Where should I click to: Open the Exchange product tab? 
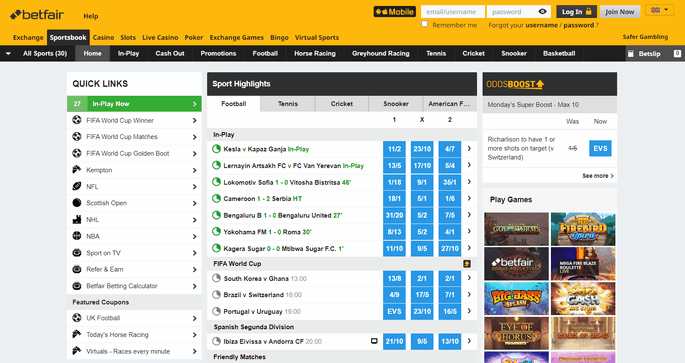pos(28,38)
